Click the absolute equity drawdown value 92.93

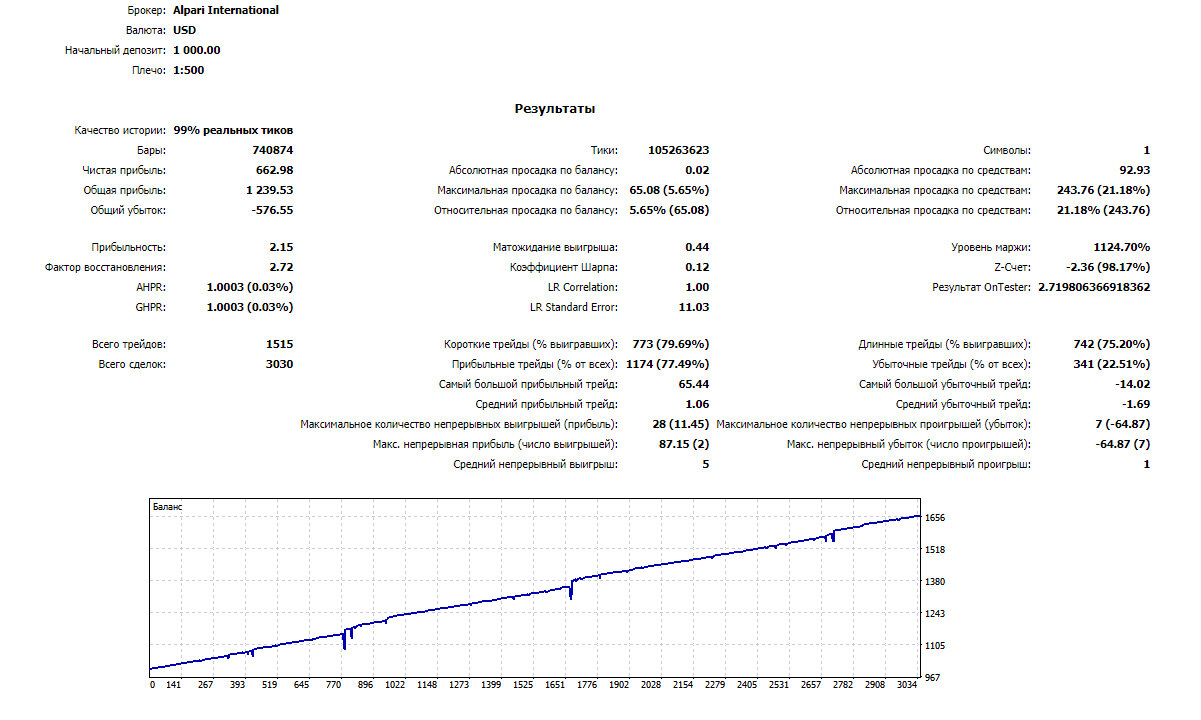pyautogui.click(x=1135, y=170)
